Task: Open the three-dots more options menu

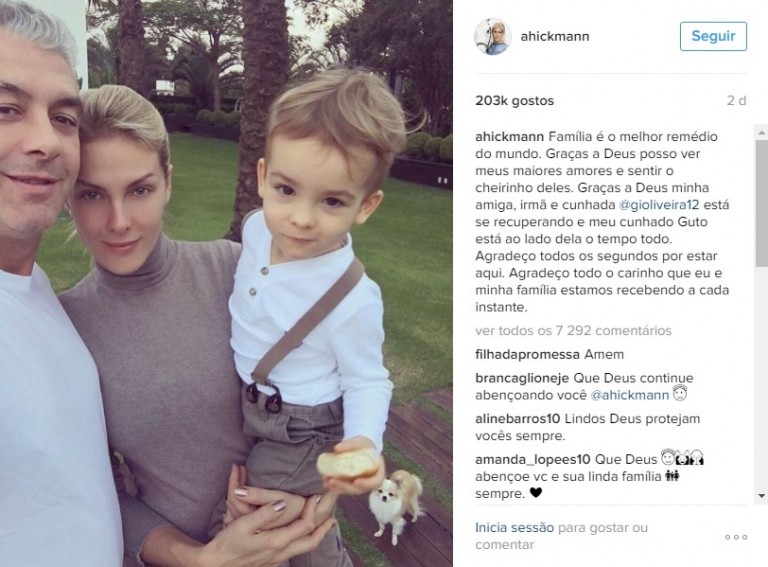Action: 736,537
